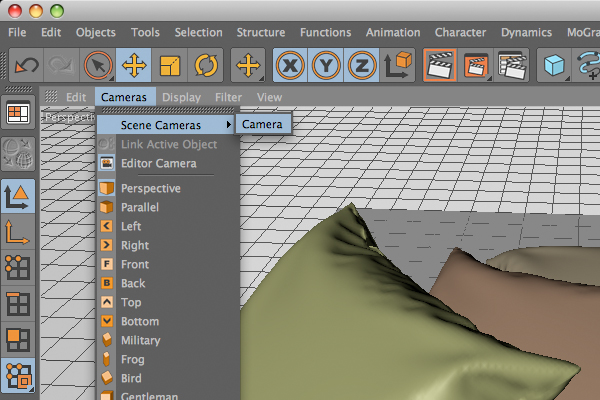Viewport: 600px width, 400px height.
Task: Enable Model mode triangle axis icon
Action: point(18,196)
